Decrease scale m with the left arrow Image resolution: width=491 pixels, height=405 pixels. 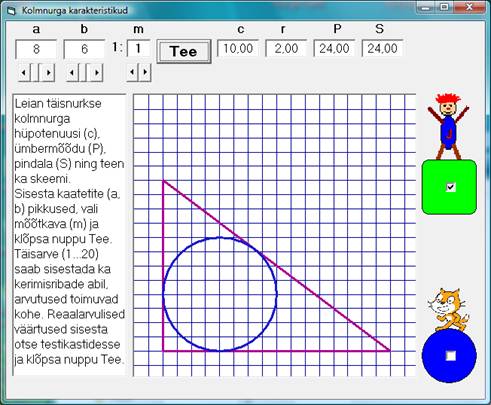click(x=133, y=72)
